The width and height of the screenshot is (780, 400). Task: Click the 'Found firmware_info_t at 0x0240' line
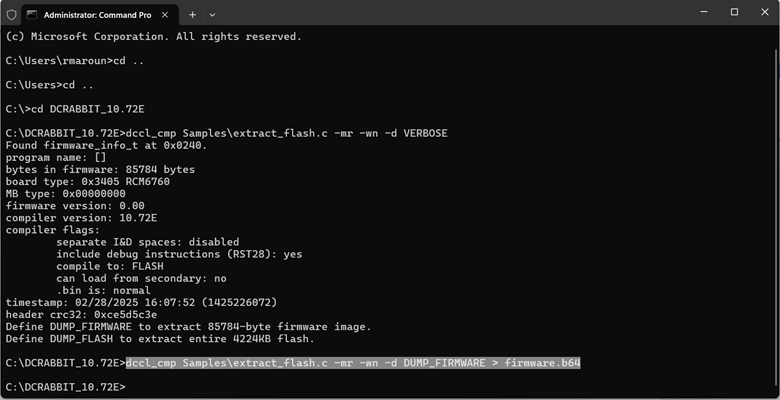pos(106,145)
